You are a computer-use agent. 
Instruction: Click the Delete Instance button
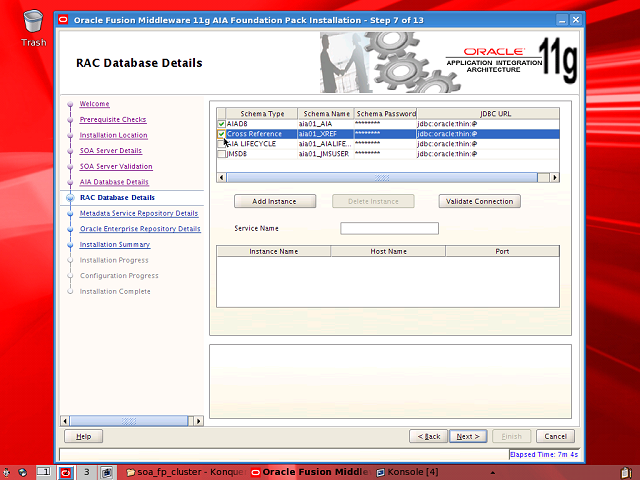[373, 201]
